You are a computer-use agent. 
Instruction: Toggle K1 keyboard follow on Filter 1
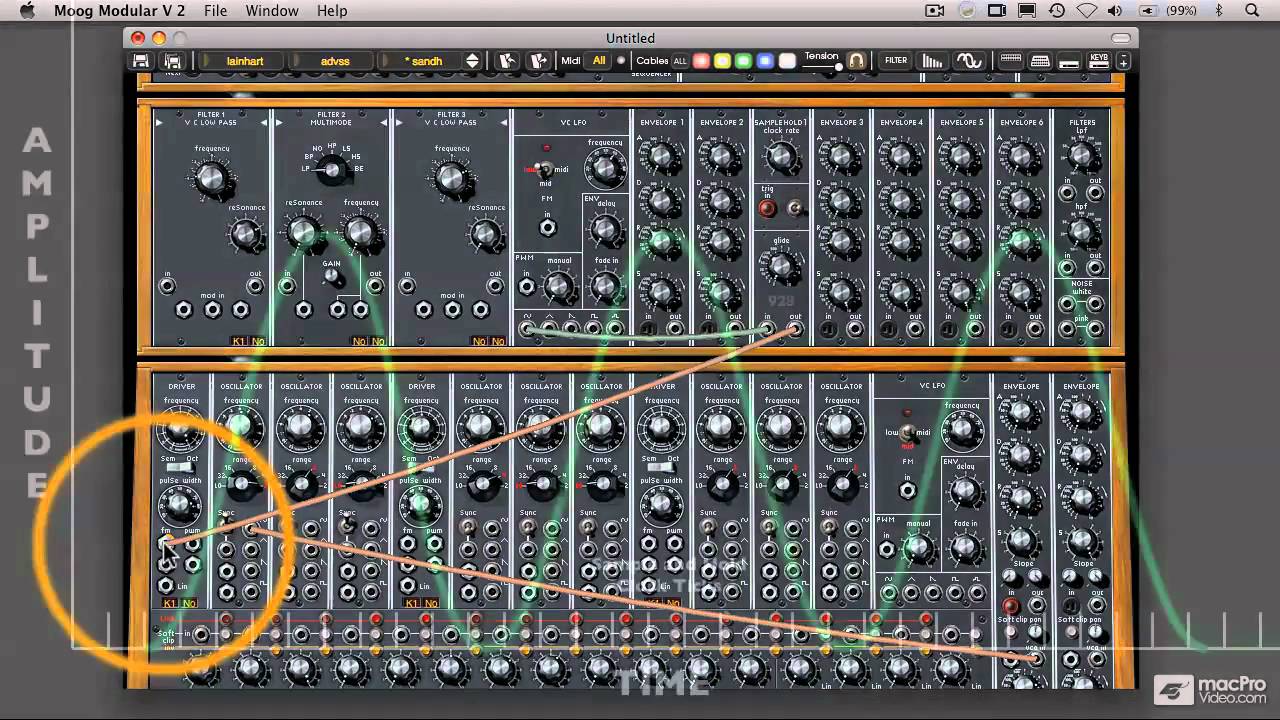click(x=239, y=341)
